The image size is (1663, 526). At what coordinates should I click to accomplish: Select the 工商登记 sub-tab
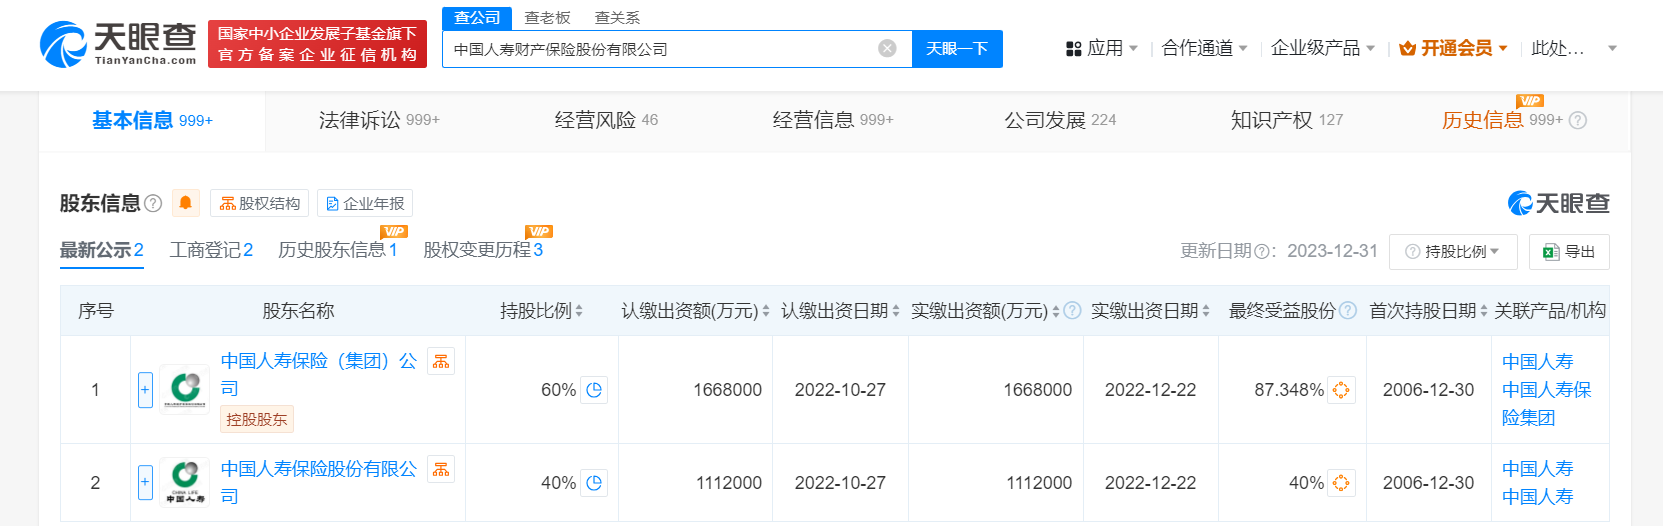211,250
